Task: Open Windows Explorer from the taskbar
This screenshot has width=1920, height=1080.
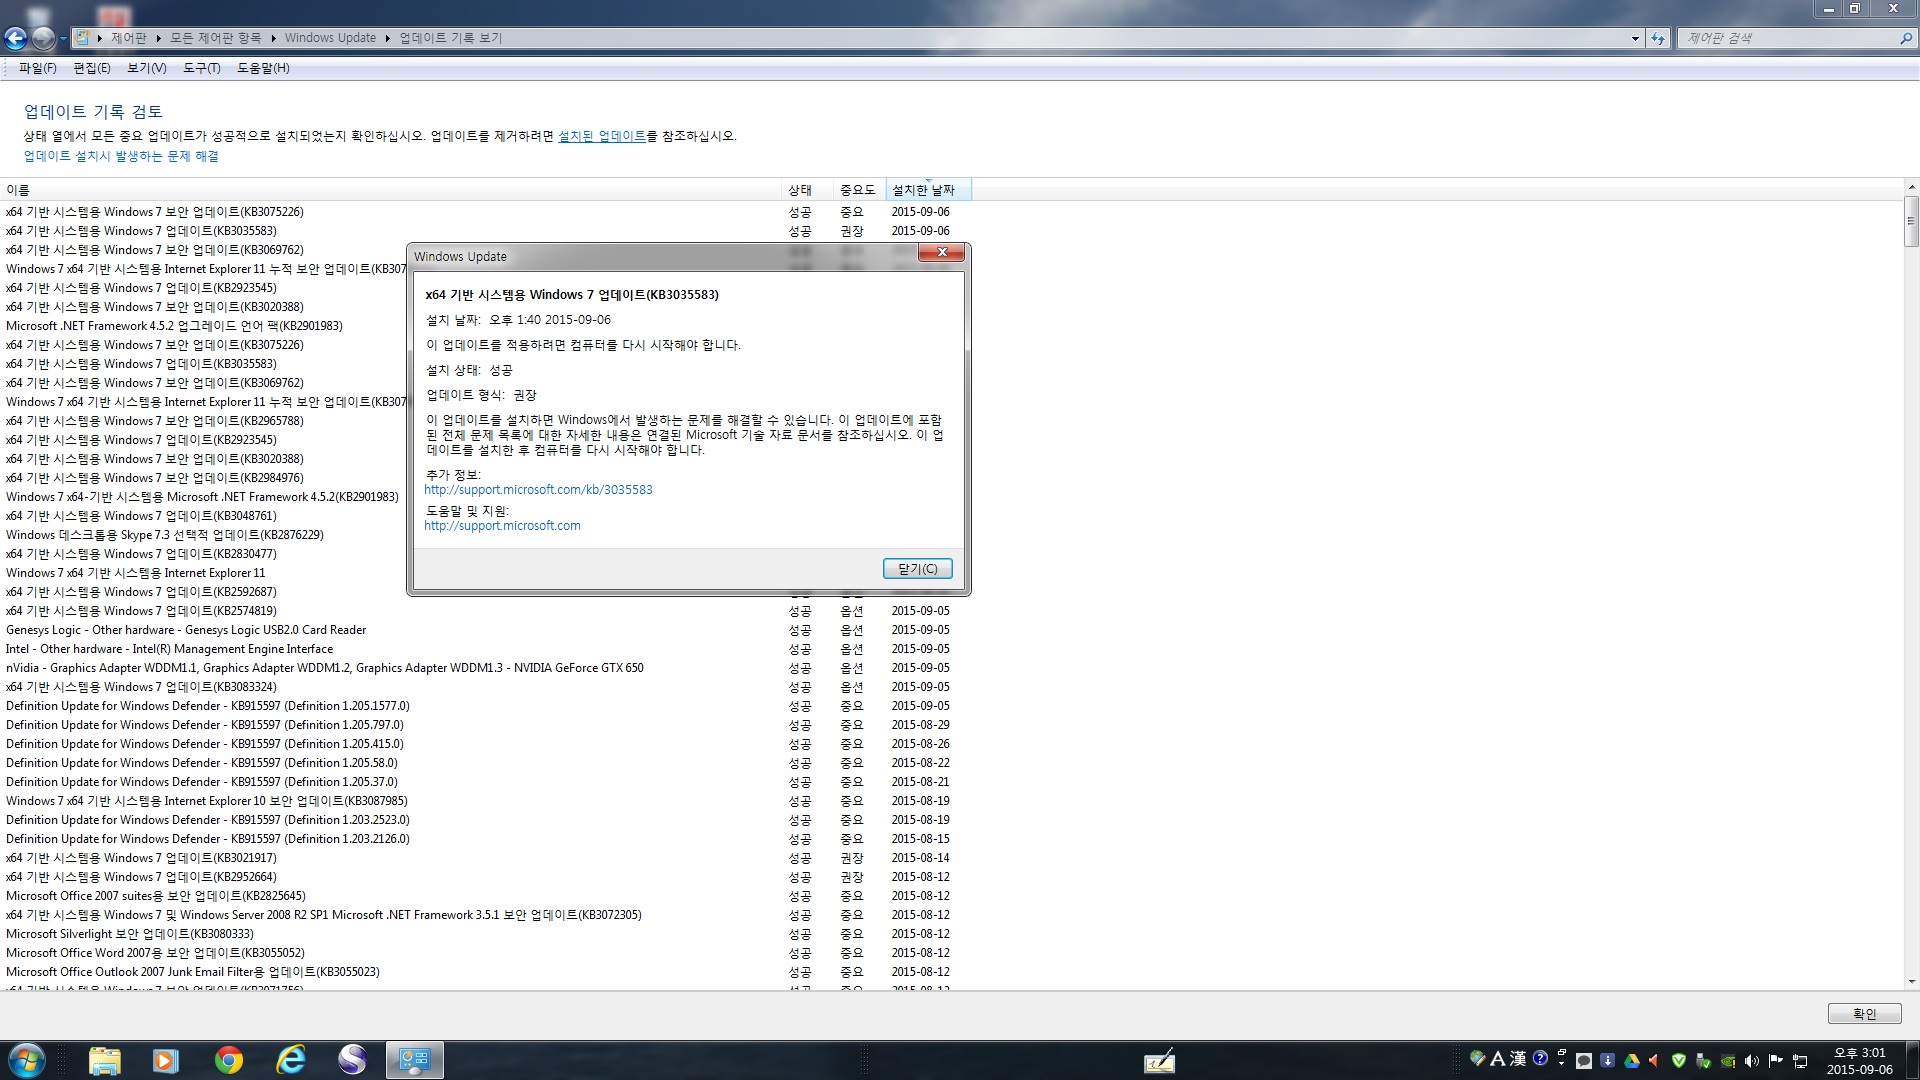Action: tap(104, 1060)
